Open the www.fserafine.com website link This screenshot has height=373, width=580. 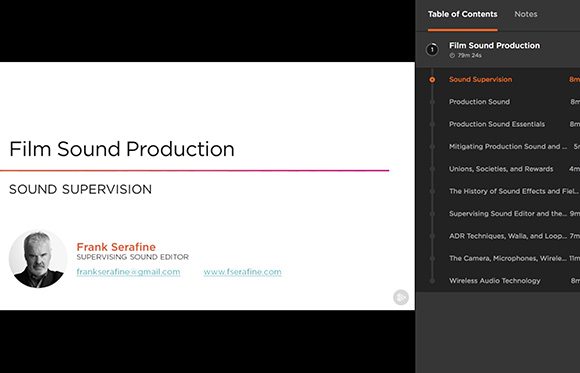tap(242, 272)
